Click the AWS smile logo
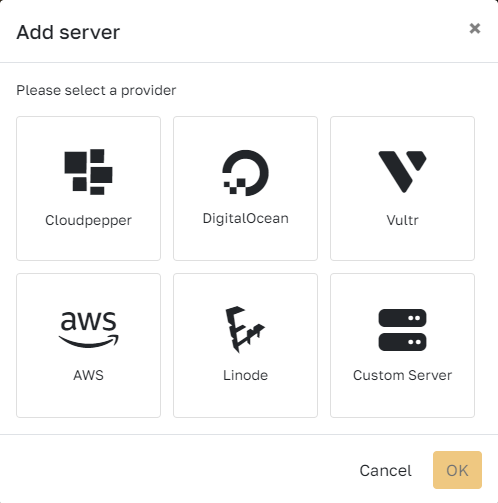This screenshot has width=498, height=503. pos(88,330)
